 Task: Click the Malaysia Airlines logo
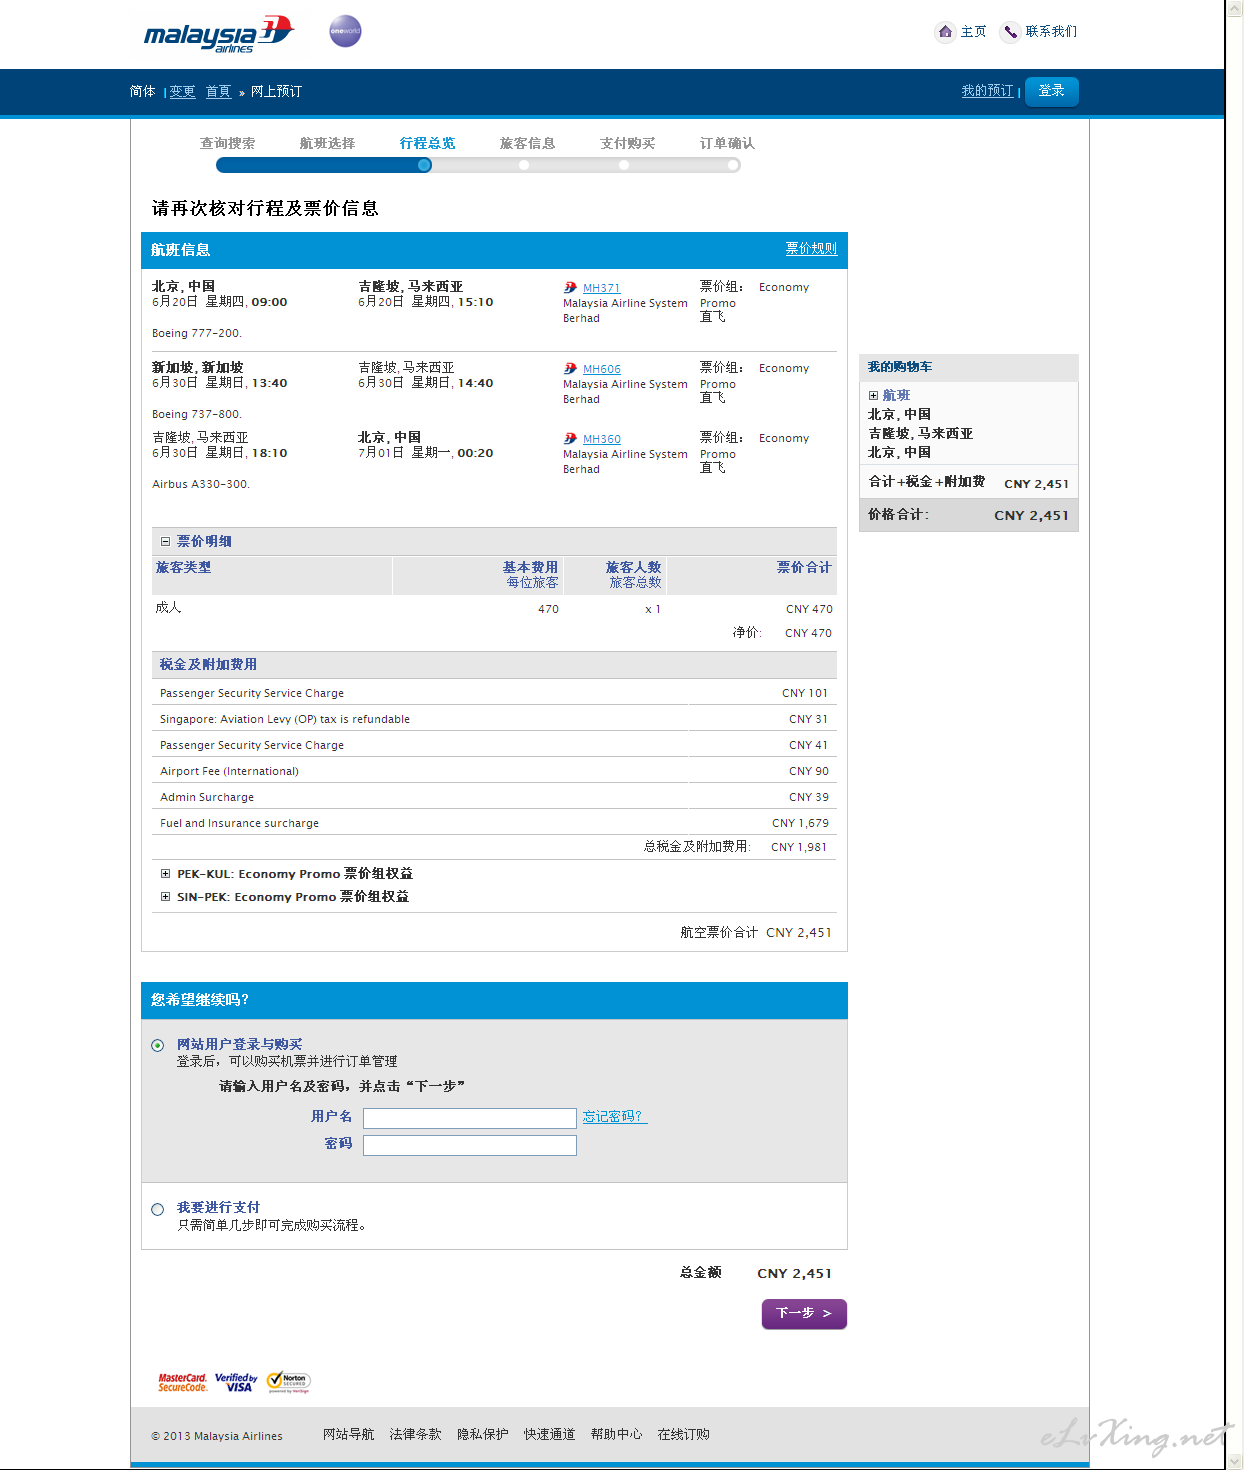(x=219, y=34)
